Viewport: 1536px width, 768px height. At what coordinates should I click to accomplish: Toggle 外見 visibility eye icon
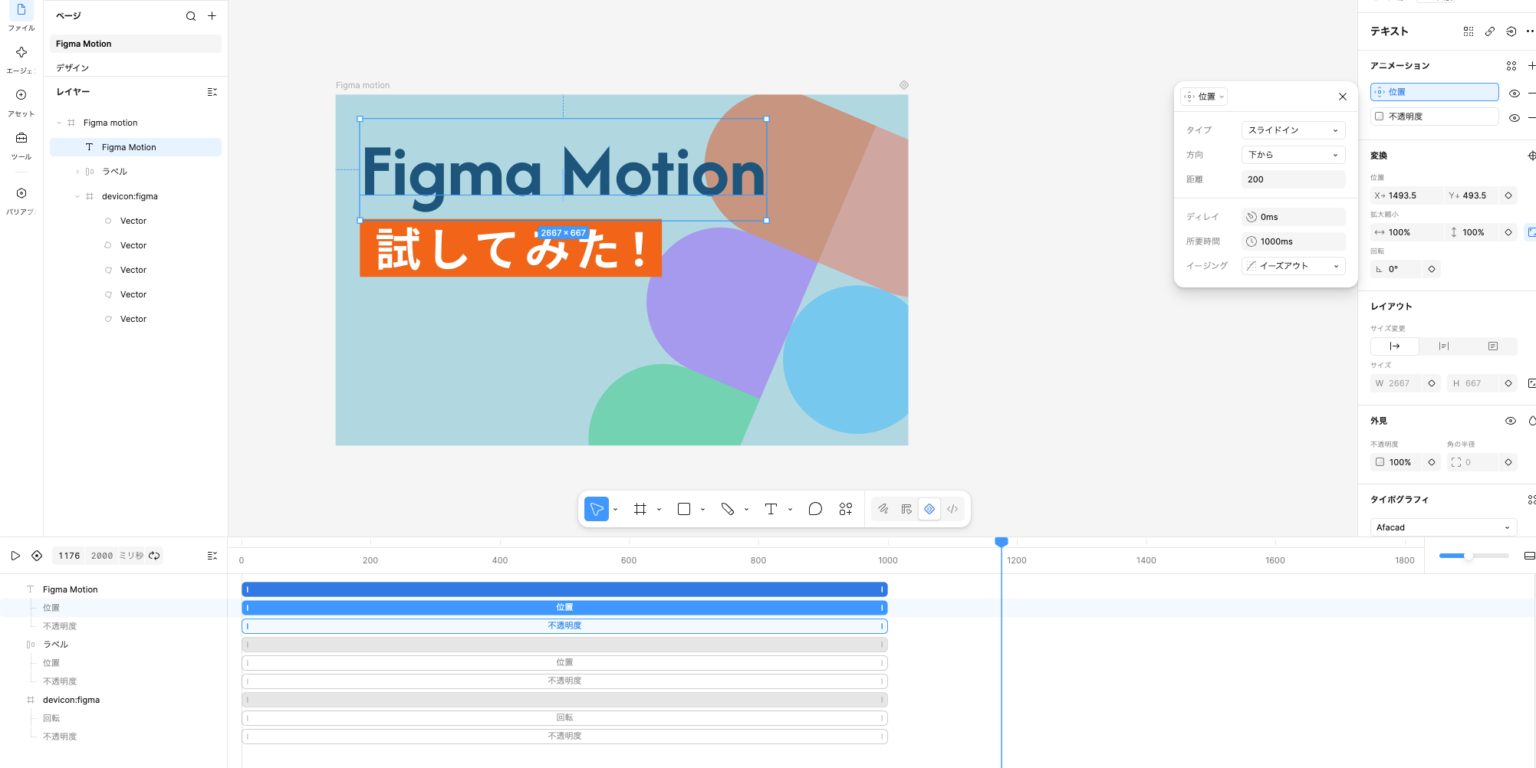(1511, 421)
